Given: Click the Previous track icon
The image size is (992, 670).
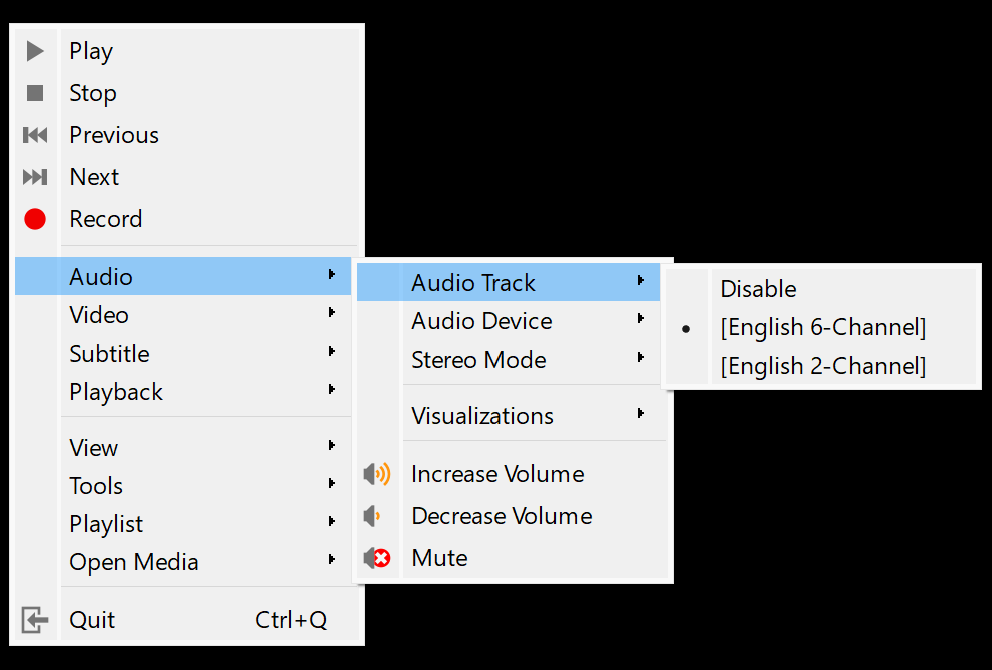Looking at the screenshot, I should pyautogui.click(x=35, y=135).
